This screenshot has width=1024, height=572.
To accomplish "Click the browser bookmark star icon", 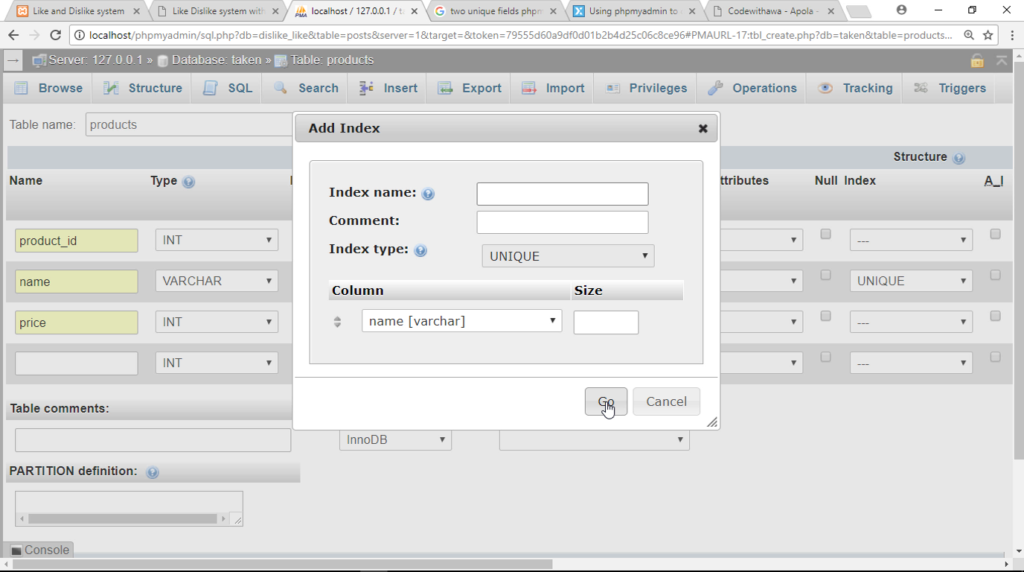I will tap(988, 35).
